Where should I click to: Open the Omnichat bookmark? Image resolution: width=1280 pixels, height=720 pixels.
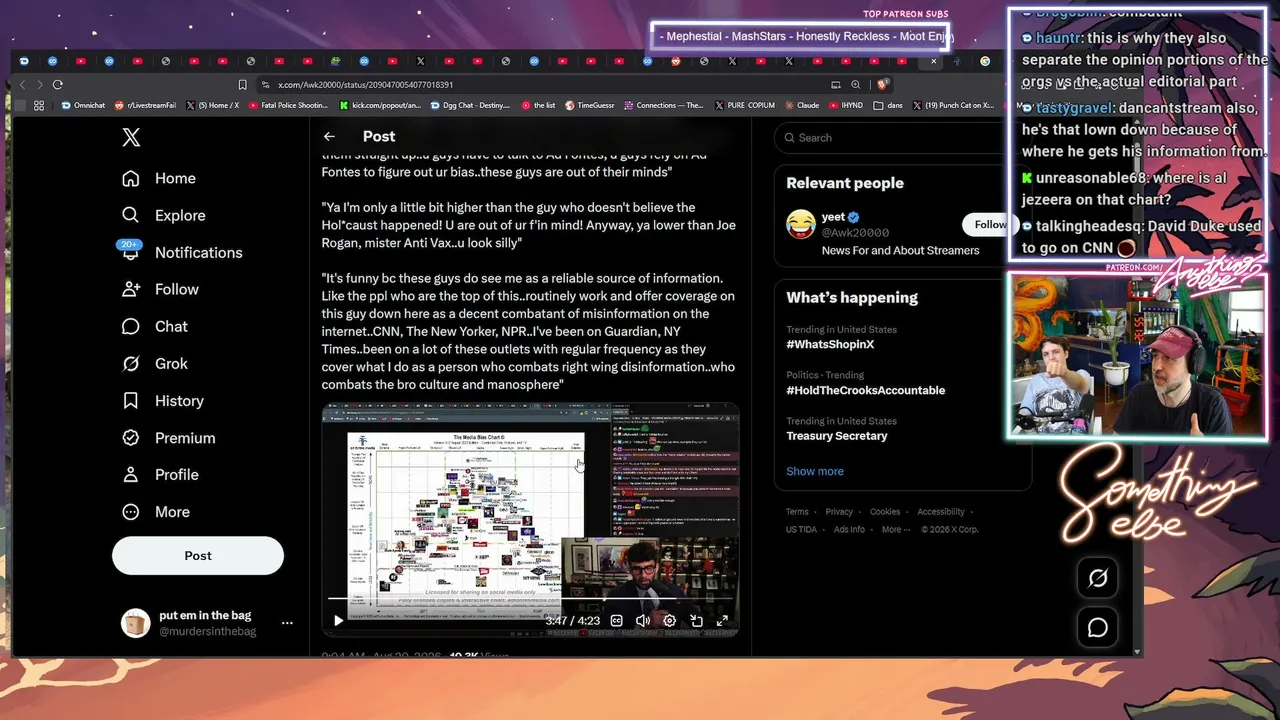click(x=82, y=105)
